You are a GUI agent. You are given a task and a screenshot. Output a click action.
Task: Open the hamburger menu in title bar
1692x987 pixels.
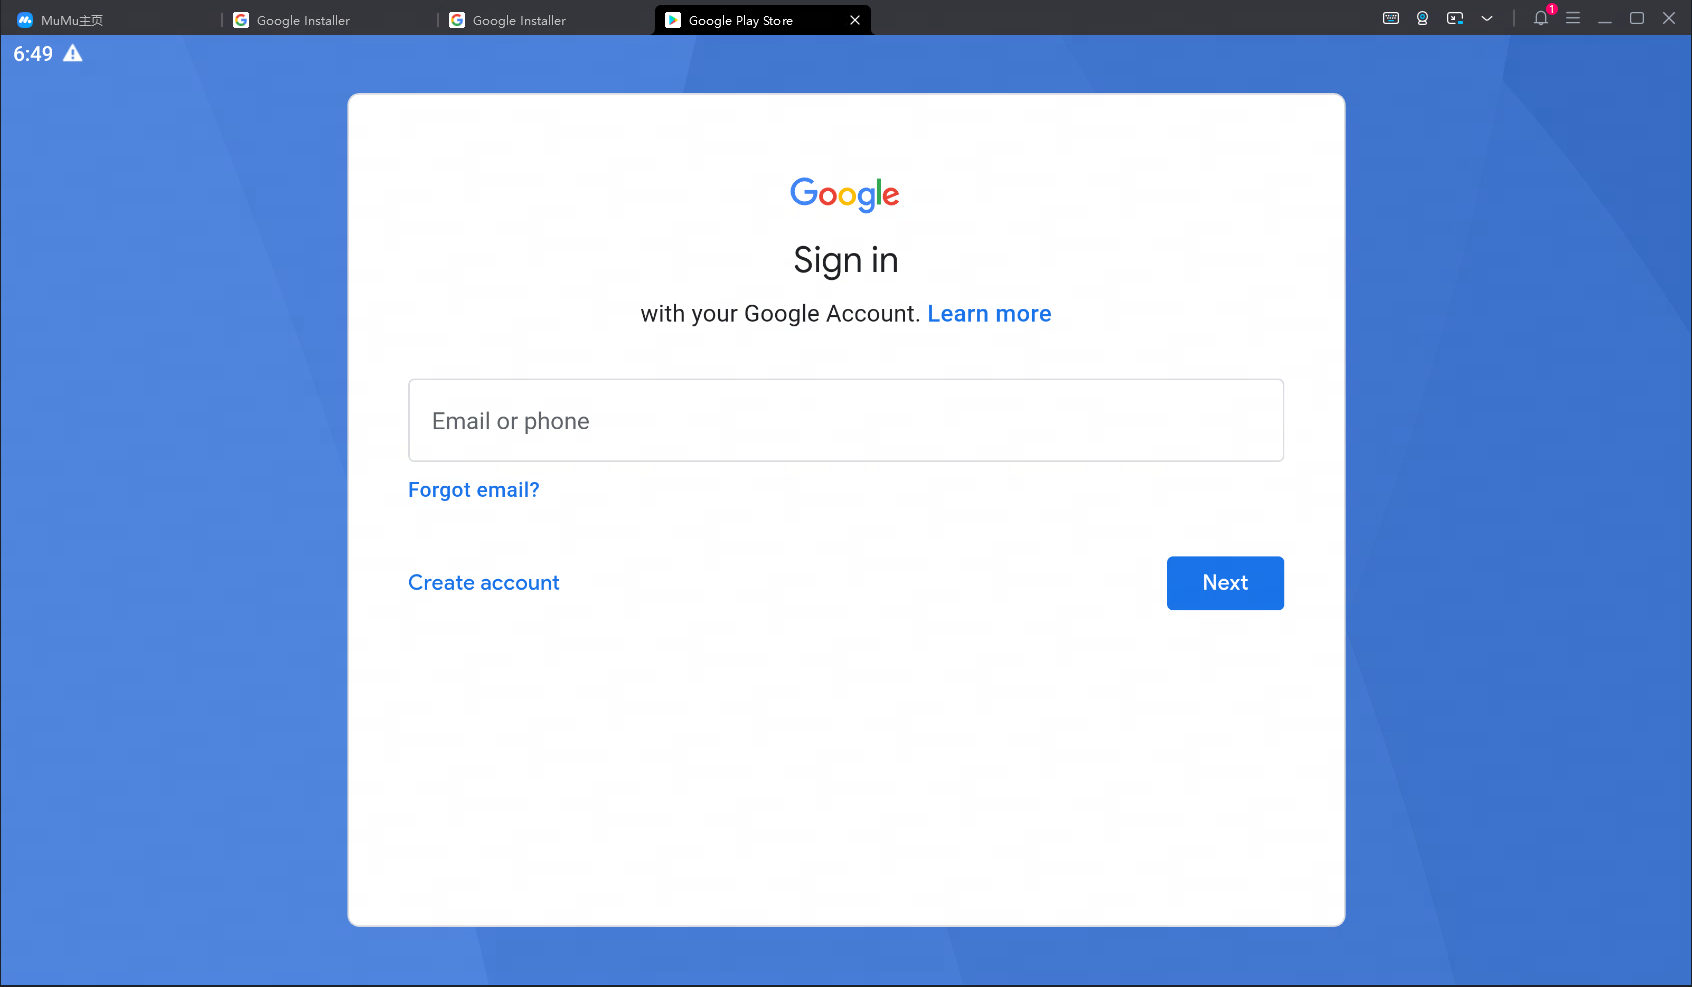pos(1573,18)
